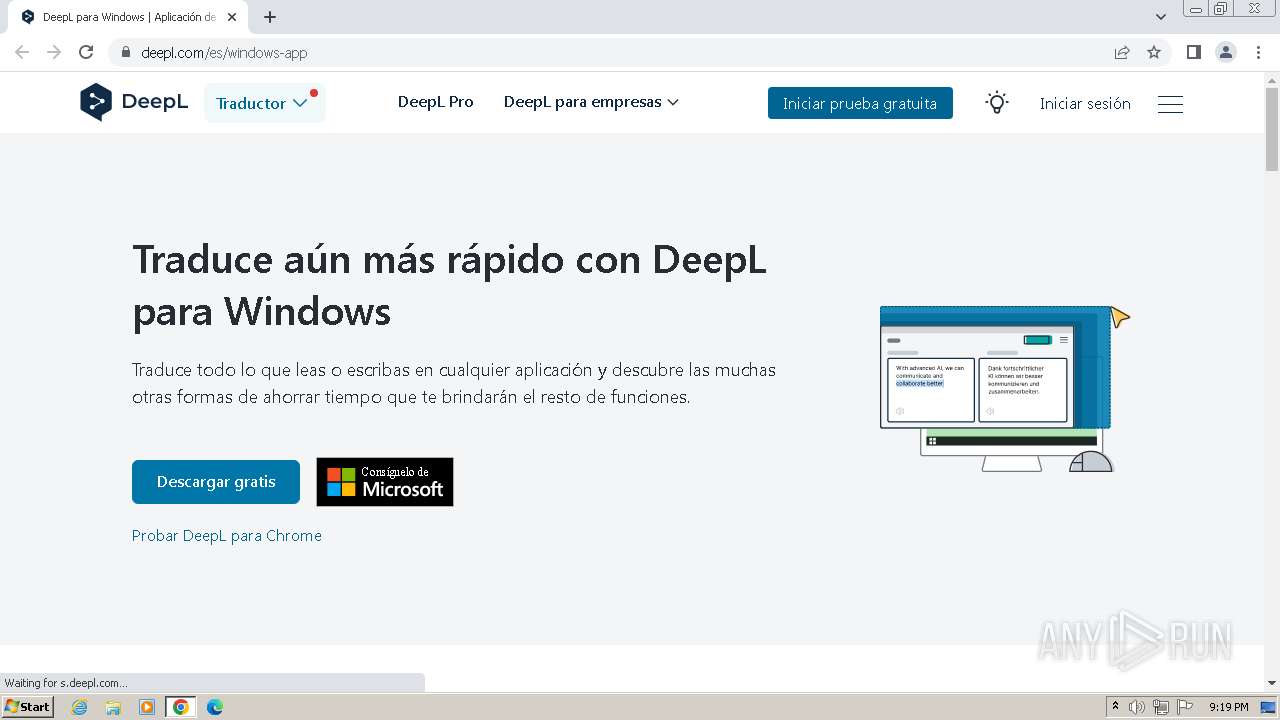Image resolution: width=1280 pixels, height=720 pixels.
Task: Click the network tray icon
Action: point(1161,707)
